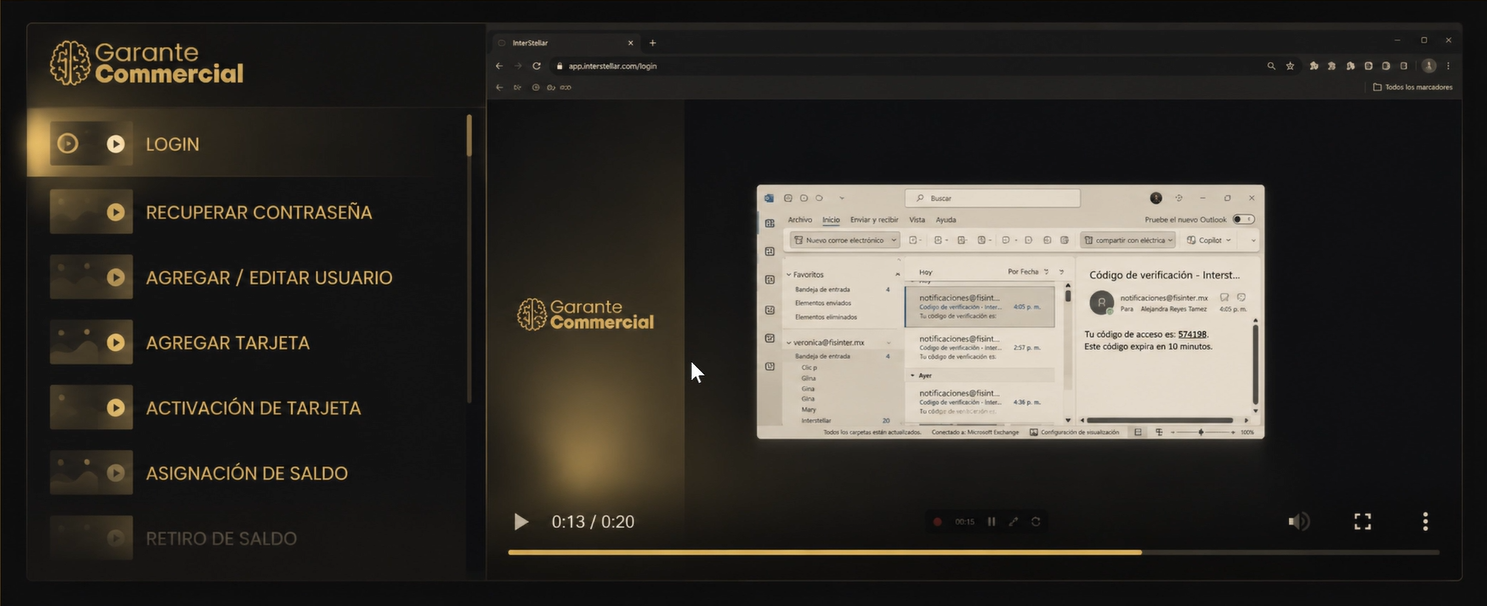Screen dimensions: 1487x606
Task: Switch to the Inicio ribbon tab
Action: 831,220
